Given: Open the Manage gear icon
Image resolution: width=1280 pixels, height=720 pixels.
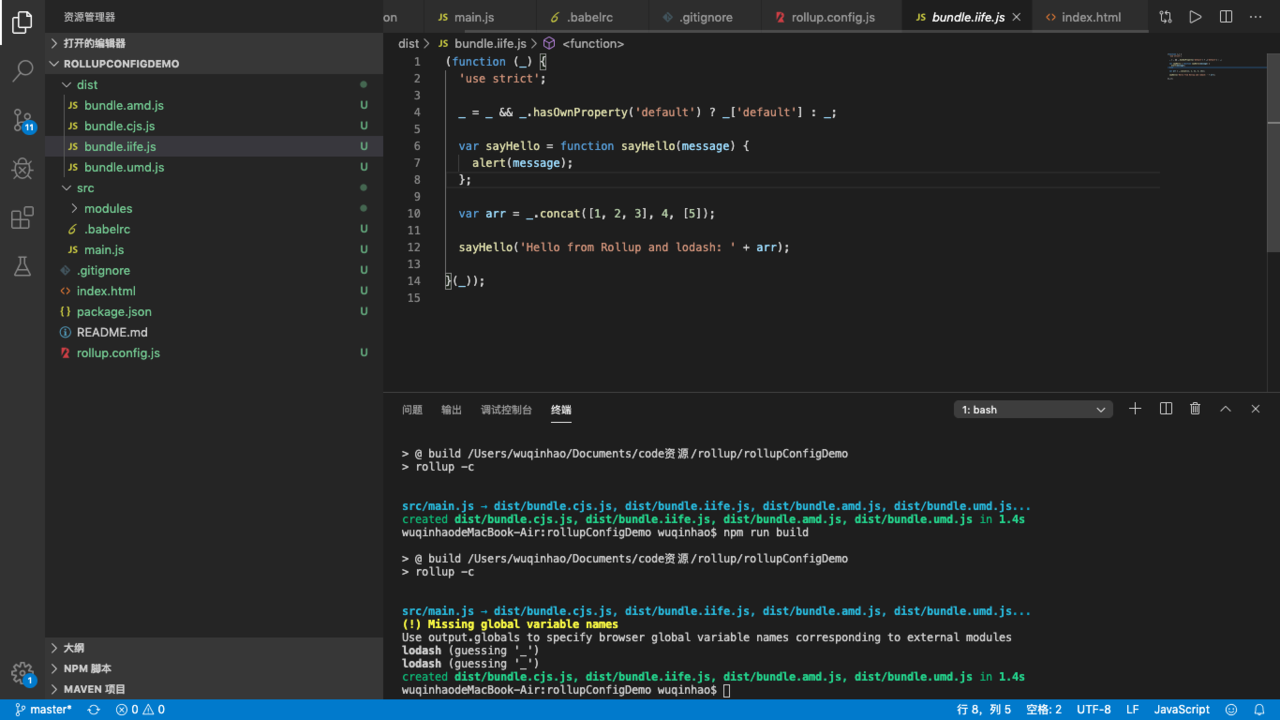Looking at the screenshot, I should click(x=22, y=673).
